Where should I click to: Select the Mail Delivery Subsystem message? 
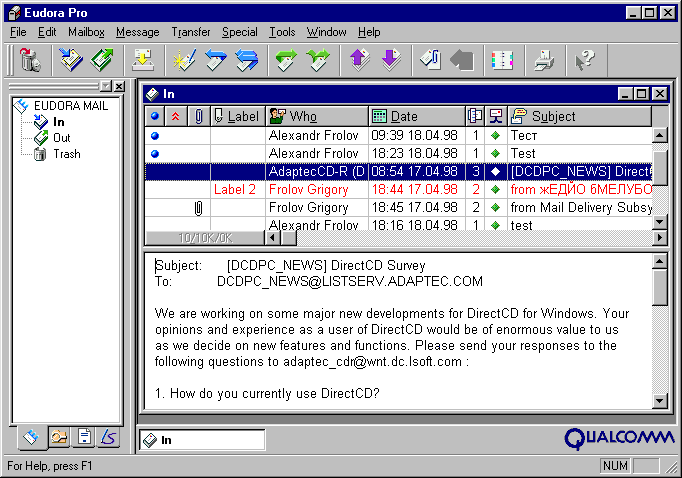(x=398, y=207)
